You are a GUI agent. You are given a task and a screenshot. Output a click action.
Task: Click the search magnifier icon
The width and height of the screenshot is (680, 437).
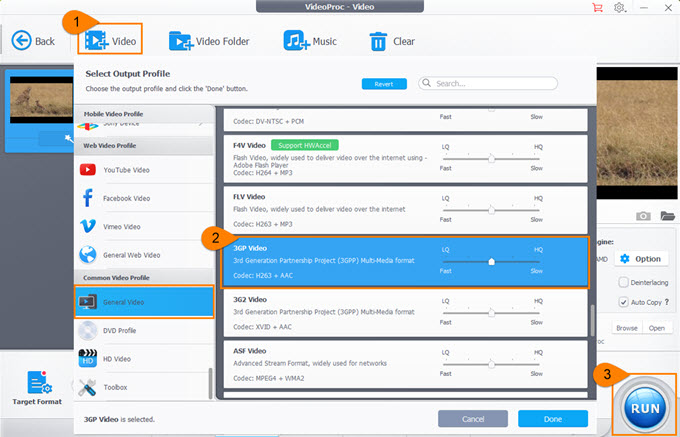click(427, 83)
